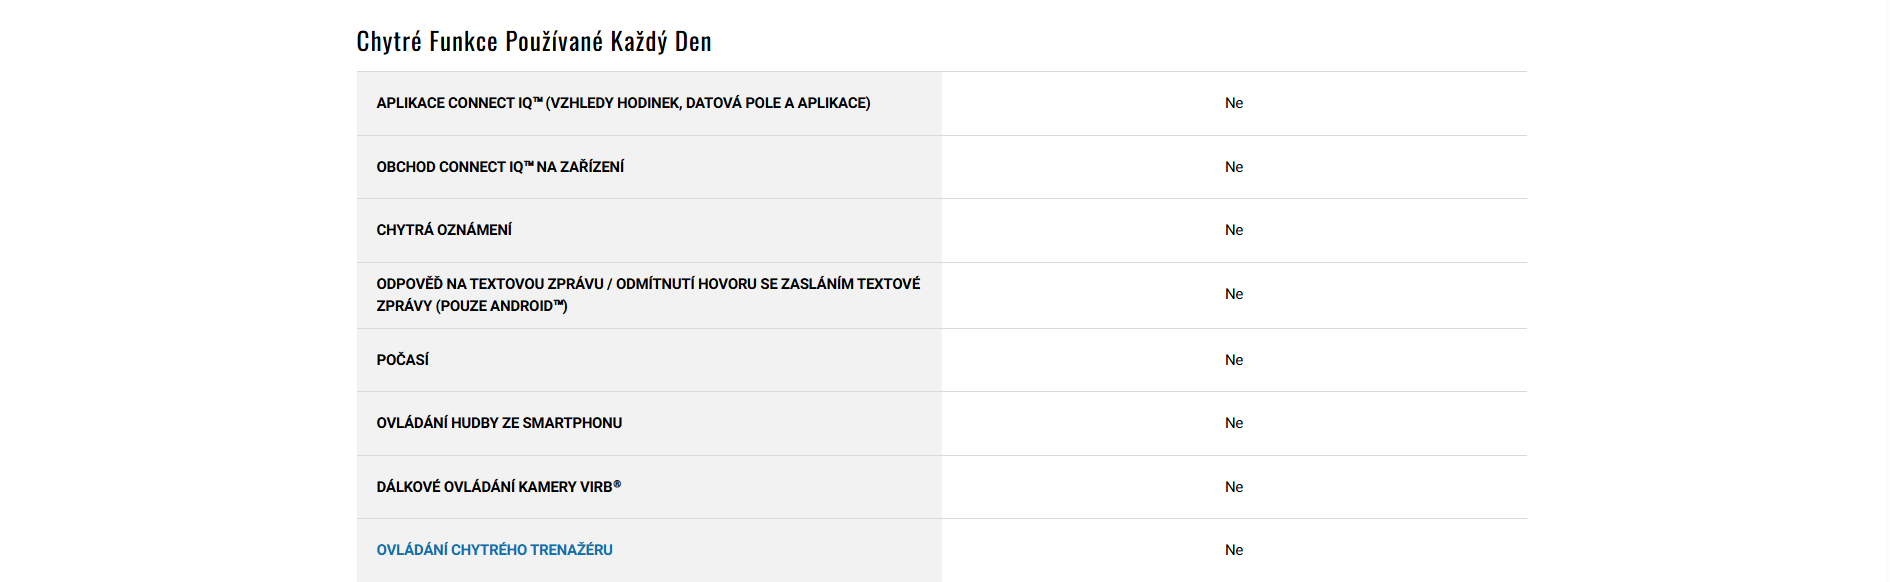The width and height of the screenshot is (1890, 582).
Task: Click the "DÁLKOVÉ OVLÁDÁNÍ KAMERY VIRB" label
Action: (494, 487)
